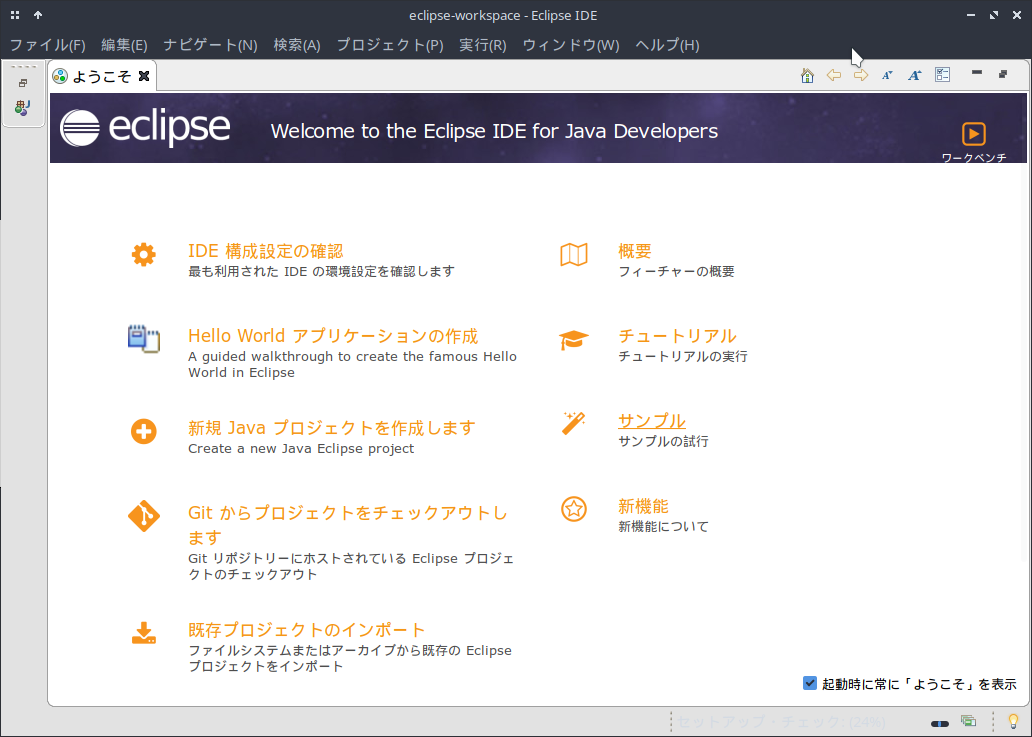The image size is (1032, 737).
Task: Click Git からプロジェクトをチェックアウトします link
Action: pyautogui.click(x=348, y=524)
